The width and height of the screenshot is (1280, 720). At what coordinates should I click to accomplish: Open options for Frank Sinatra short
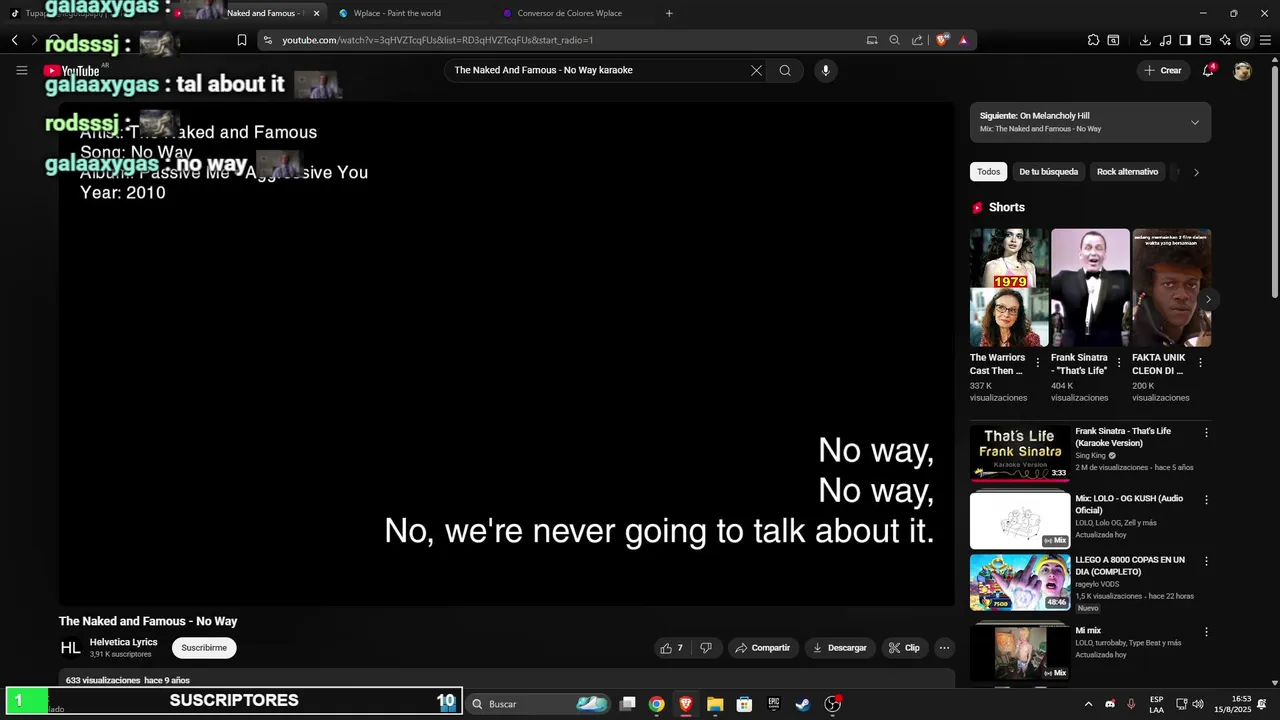coord(1119,363)
